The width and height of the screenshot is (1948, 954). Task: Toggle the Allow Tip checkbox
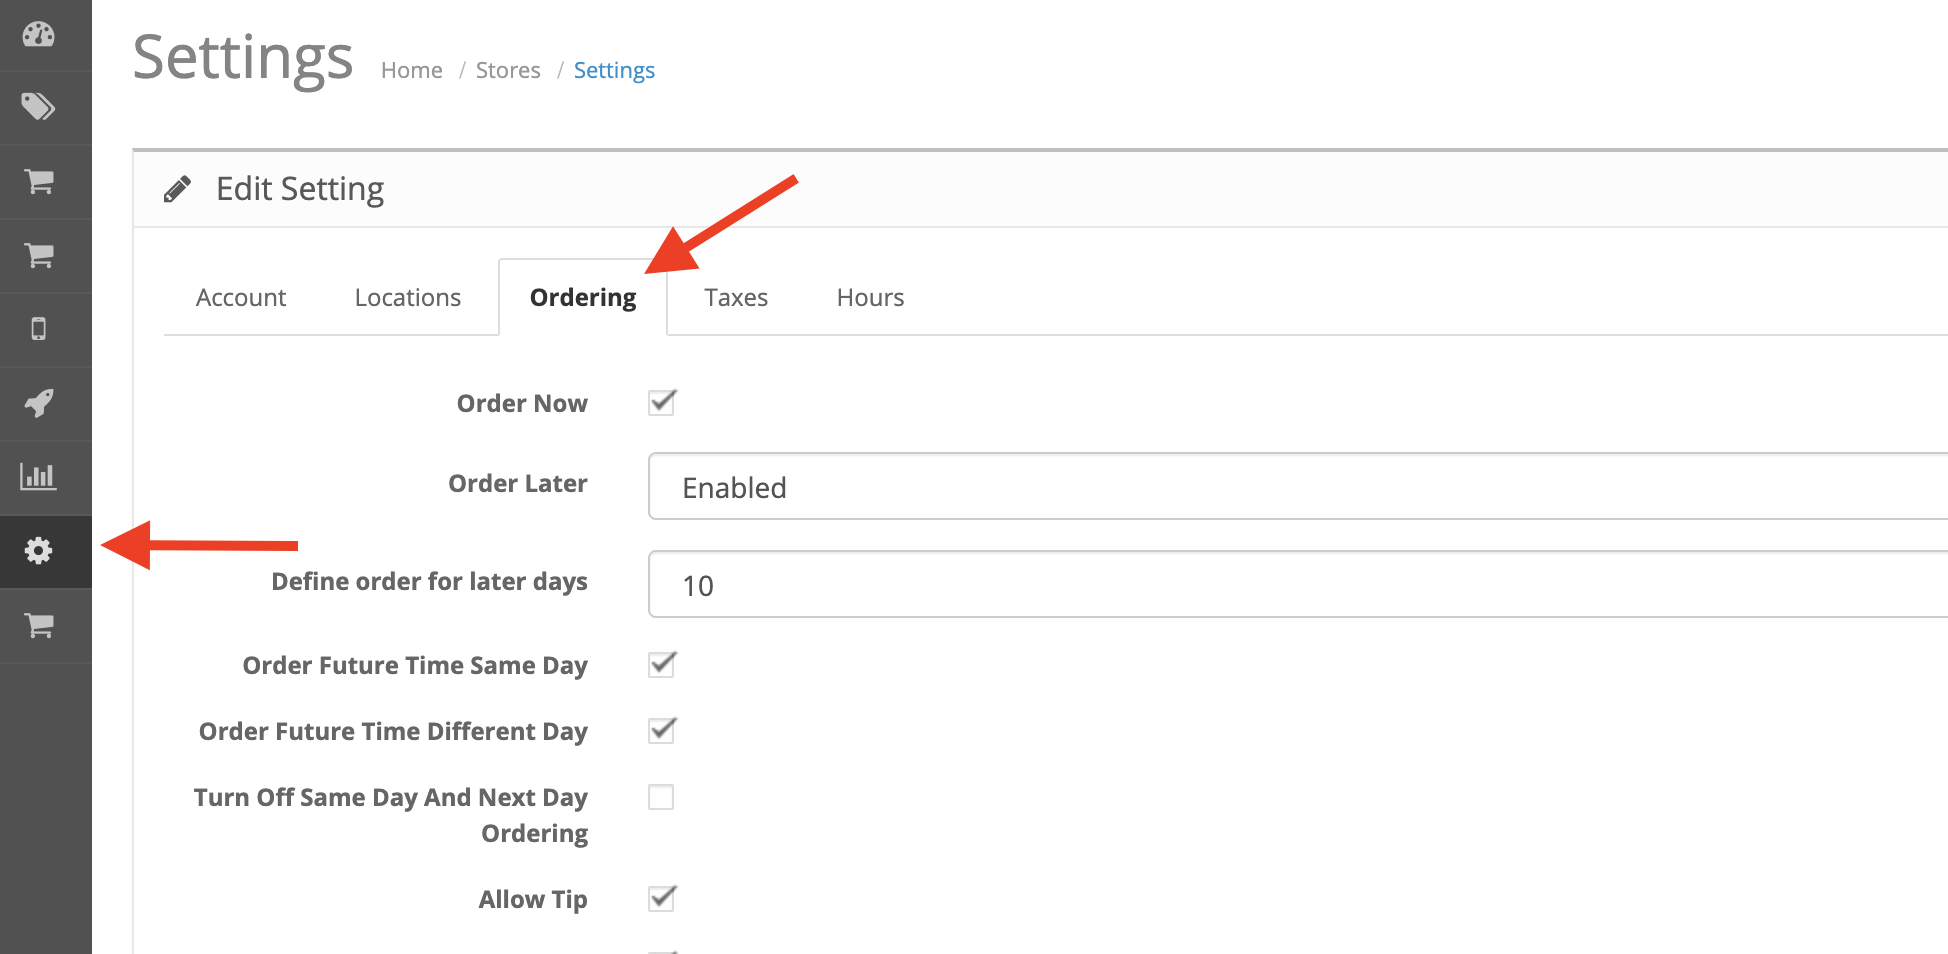point(662,899)
